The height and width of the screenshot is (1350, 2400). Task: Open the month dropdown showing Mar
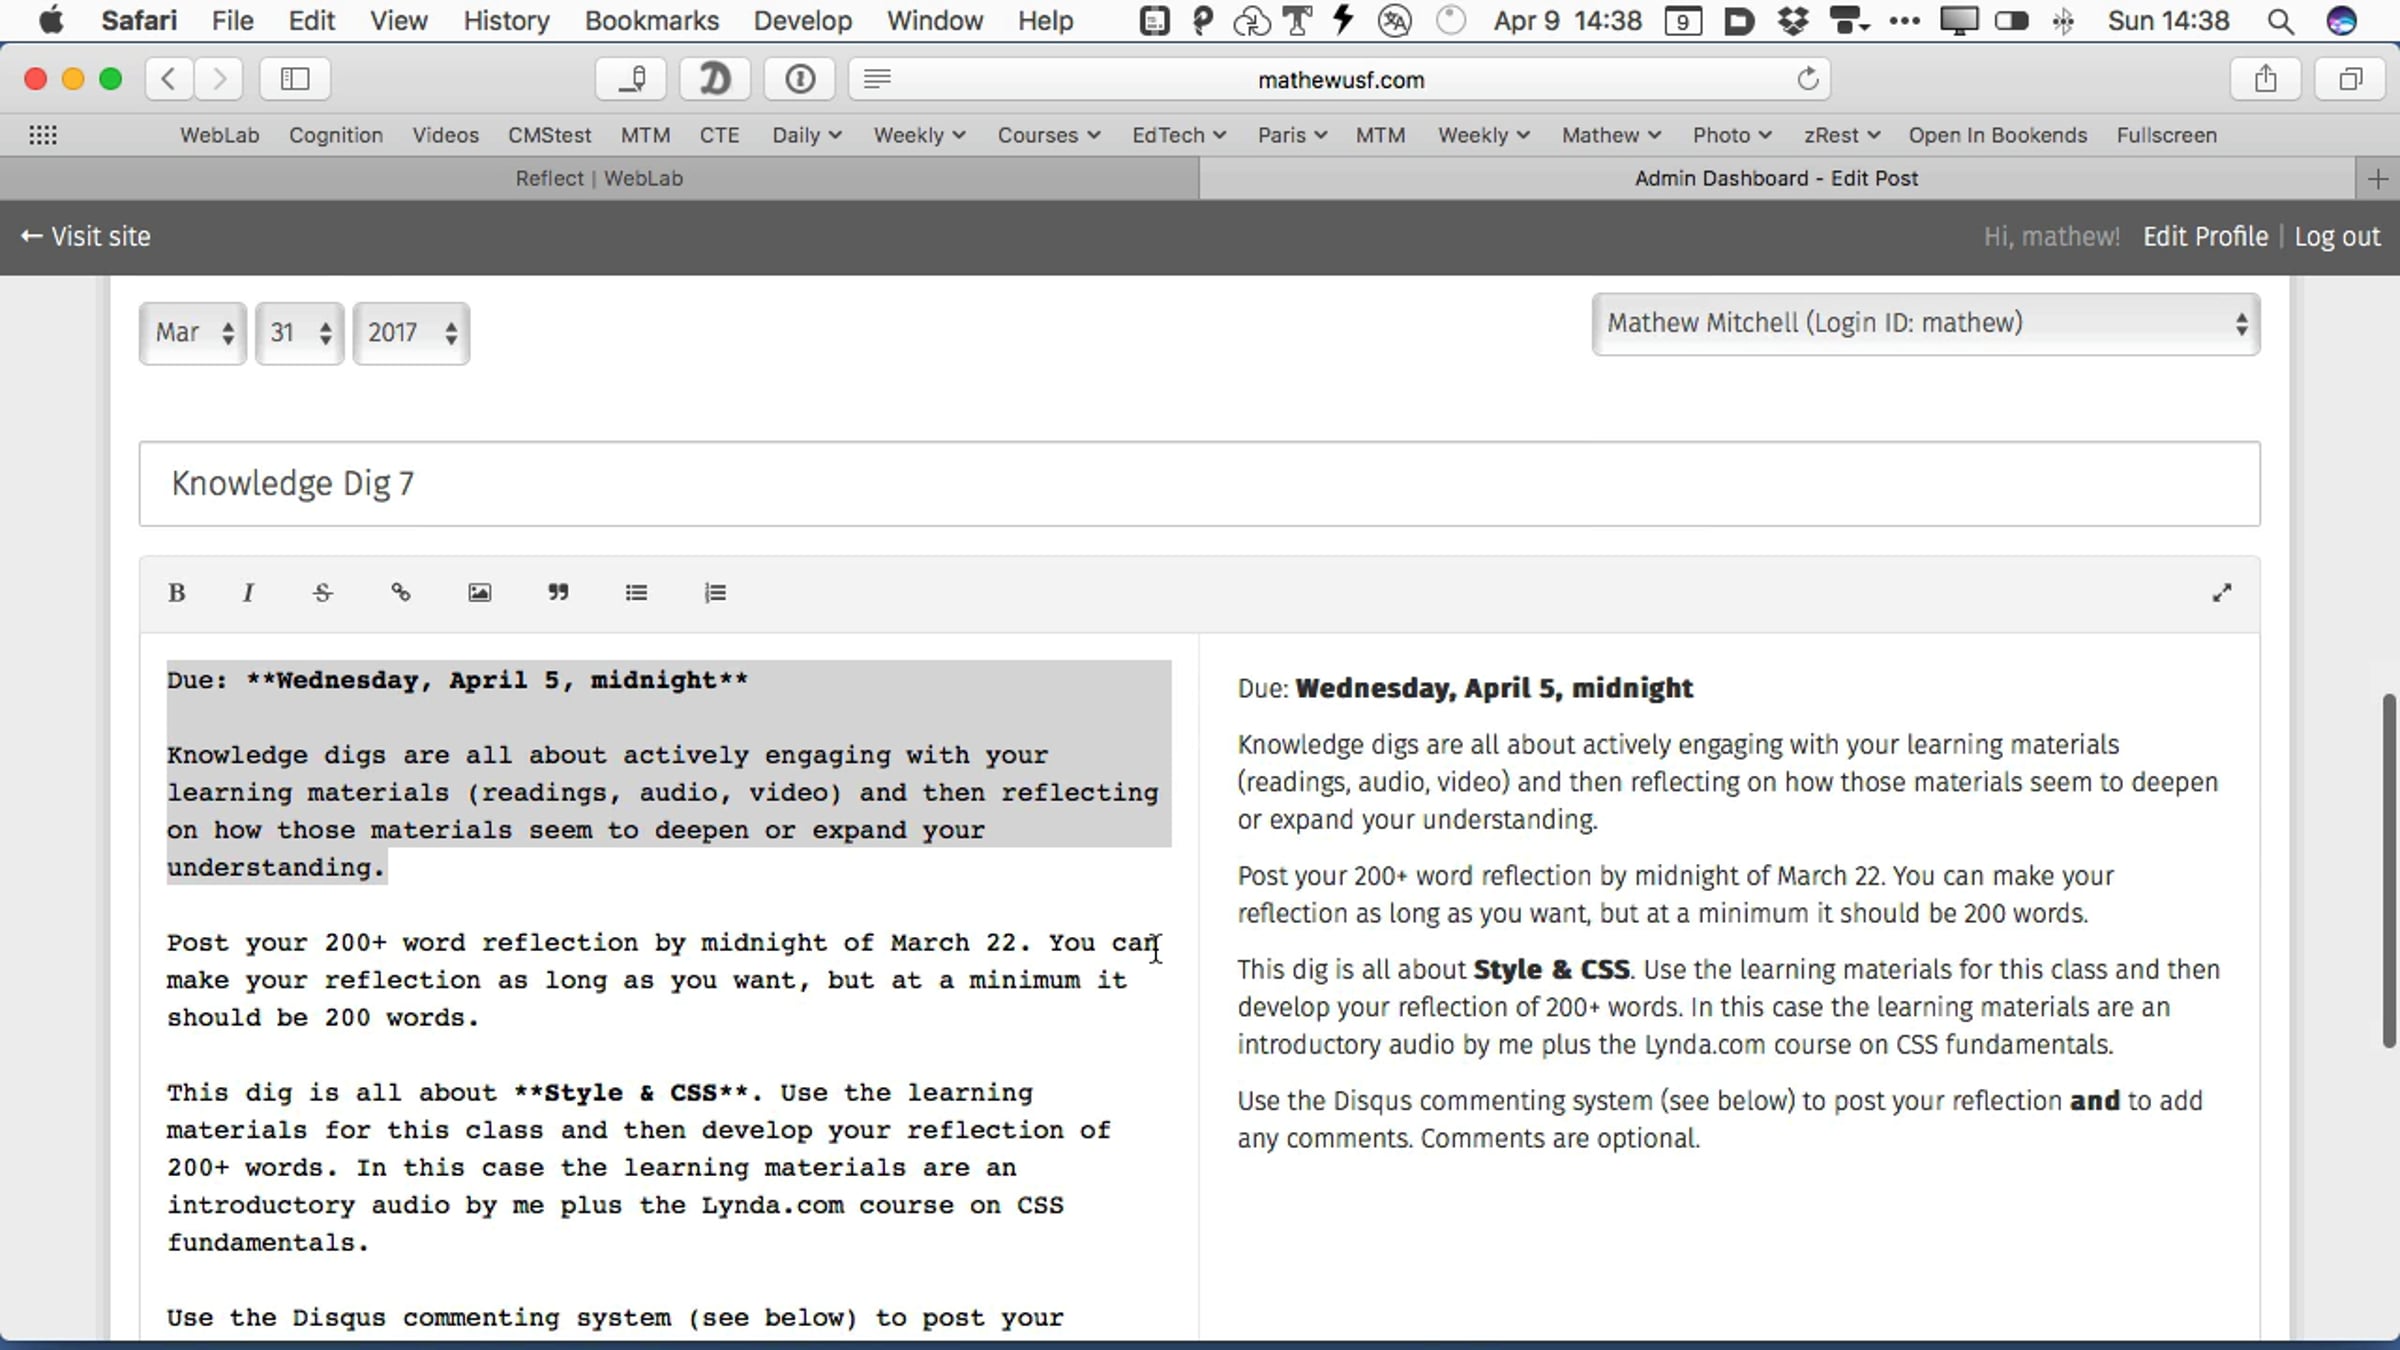coord(193,333)
